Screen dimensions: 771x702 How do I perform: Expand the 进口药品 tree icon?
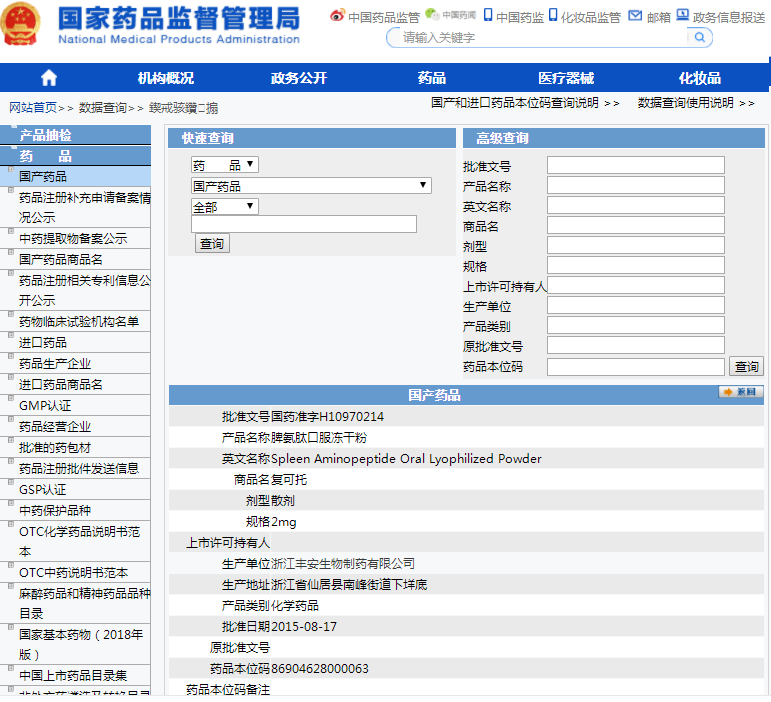(x=11, y=335)
